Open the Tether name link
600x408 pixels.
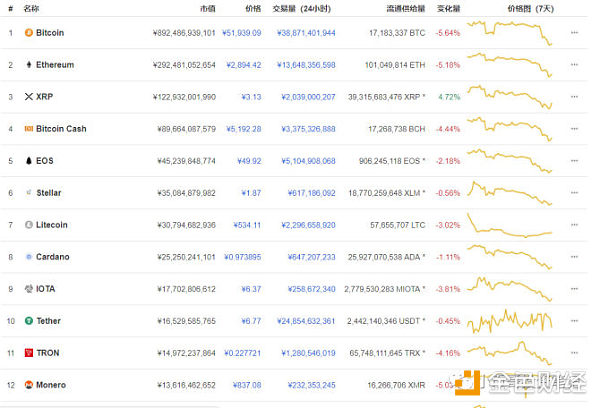(x=49, y=321)
